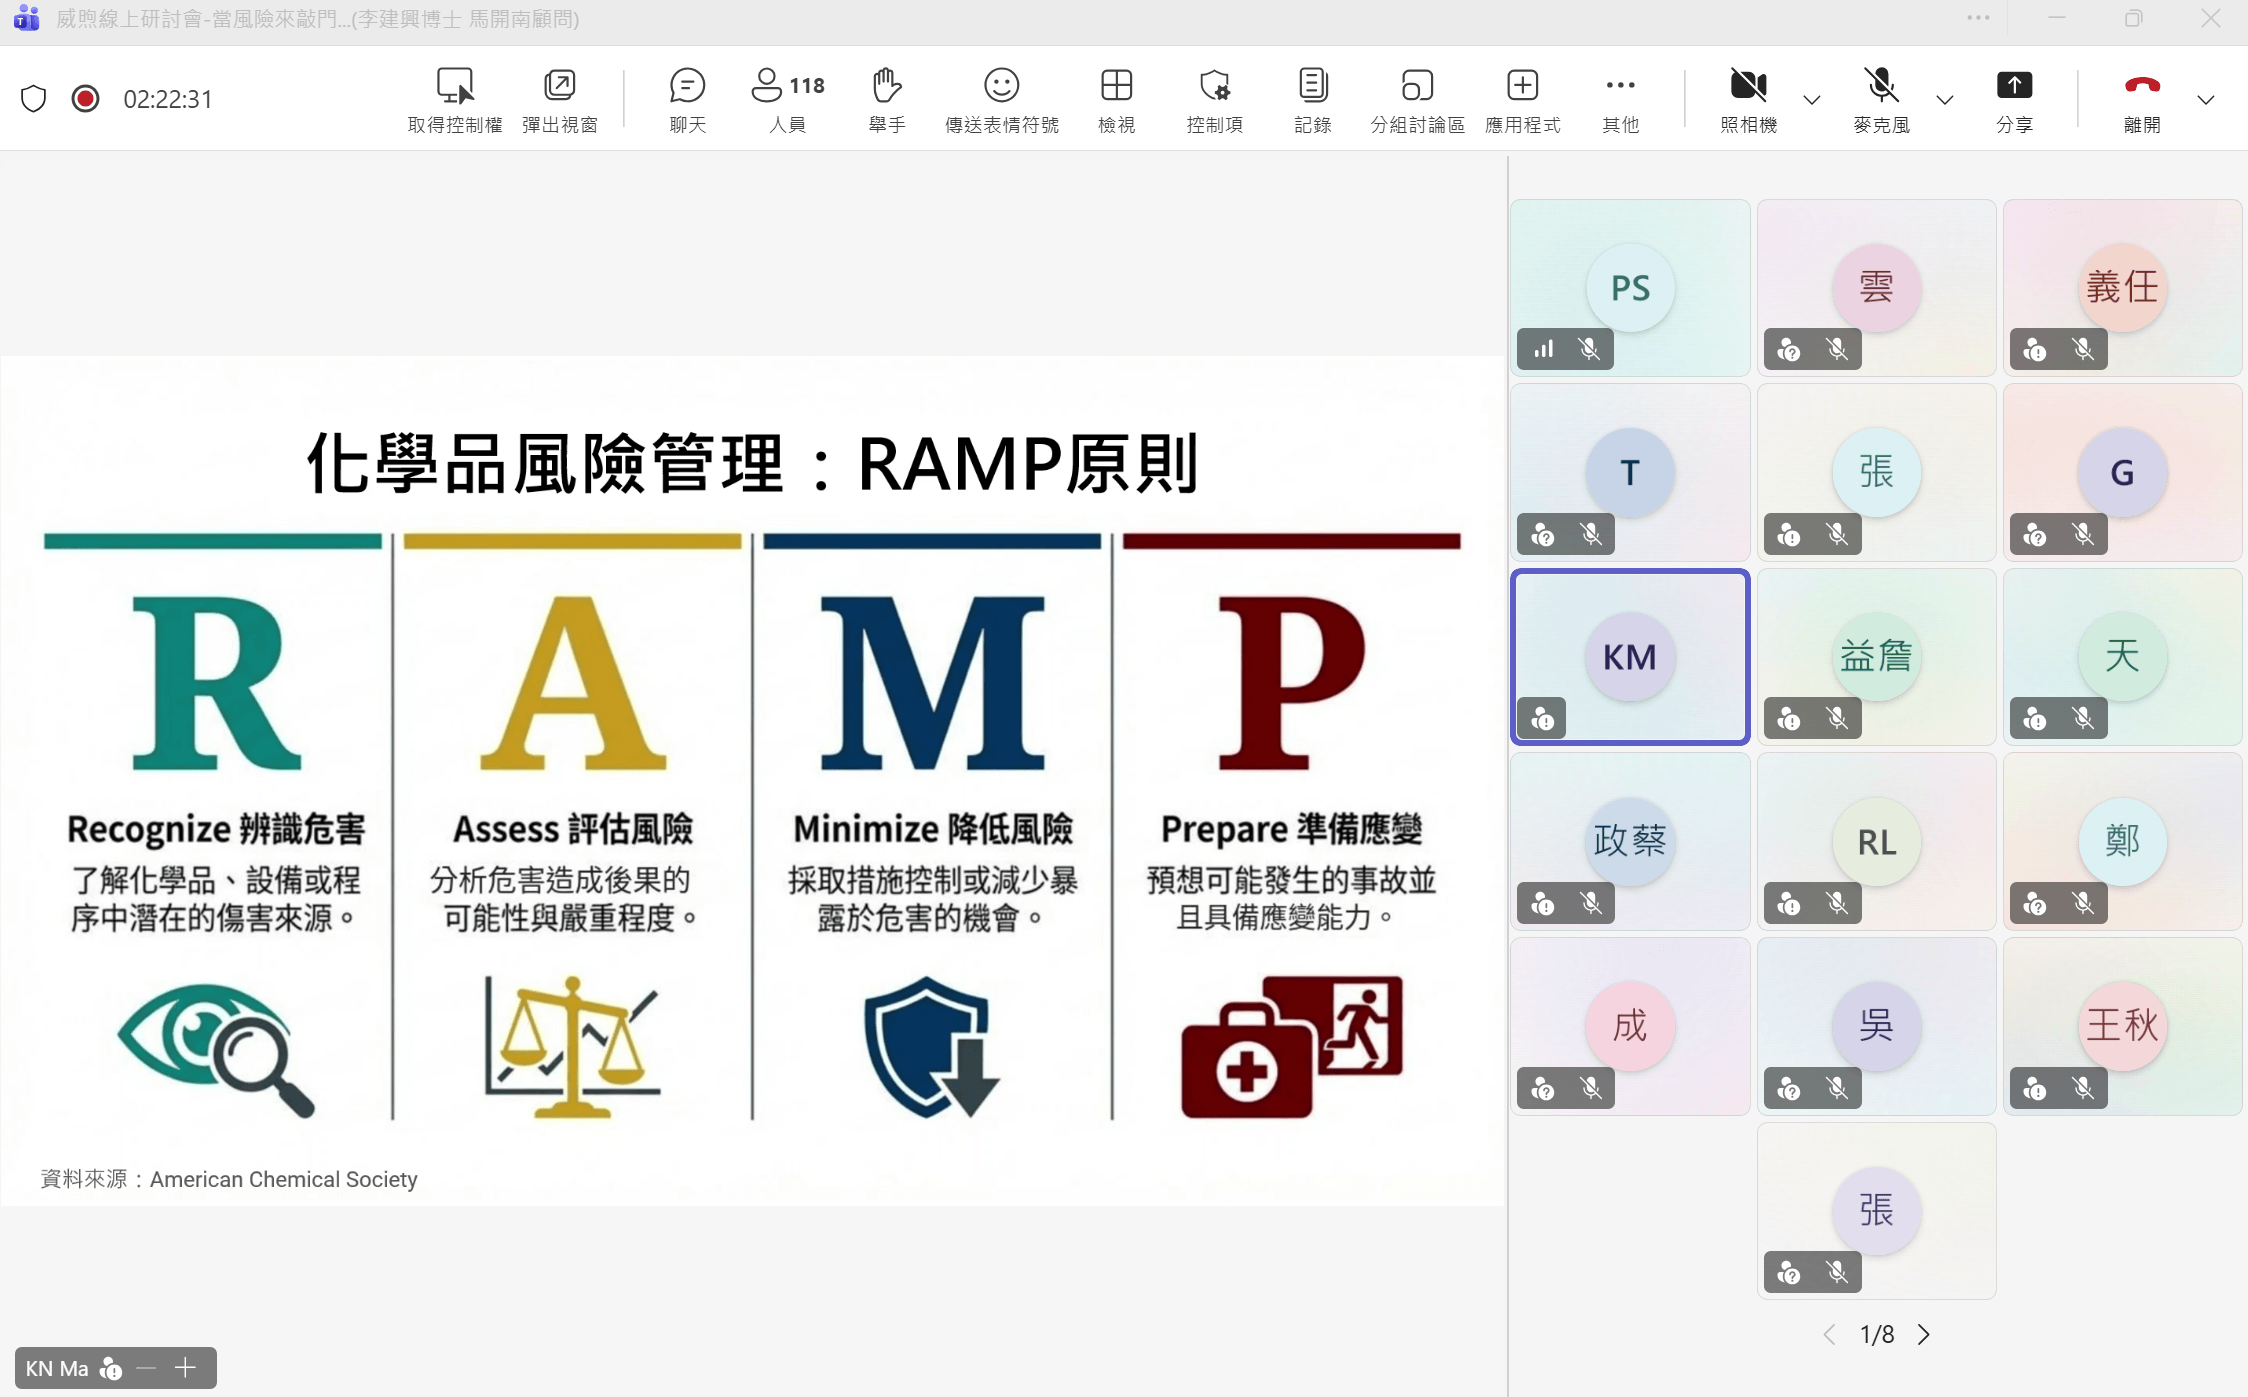The width and height of the screenshot is (2248, 1397).
Task: Expand the camera options dropdown arrow
Action: [x=1811, y=100]
